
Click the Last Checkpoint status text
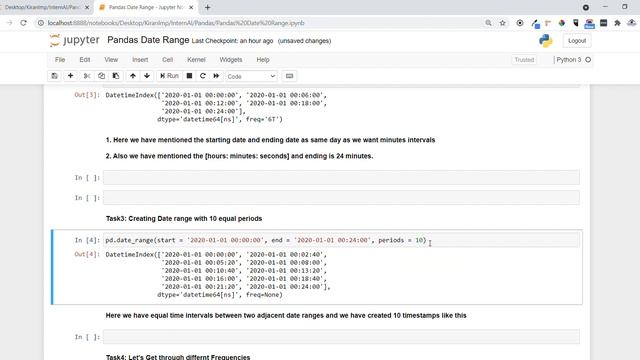coord(232,41)
